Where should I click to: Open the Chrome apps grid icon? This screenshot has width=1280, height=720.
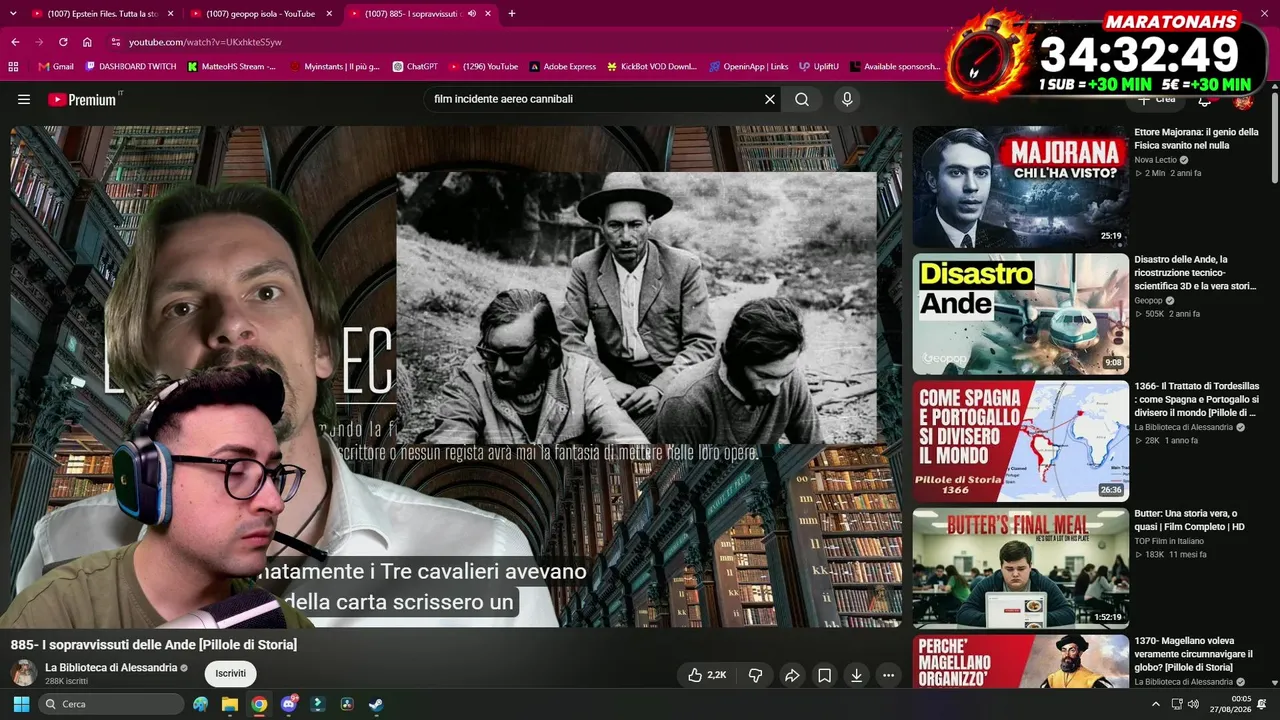click(13, 67)
